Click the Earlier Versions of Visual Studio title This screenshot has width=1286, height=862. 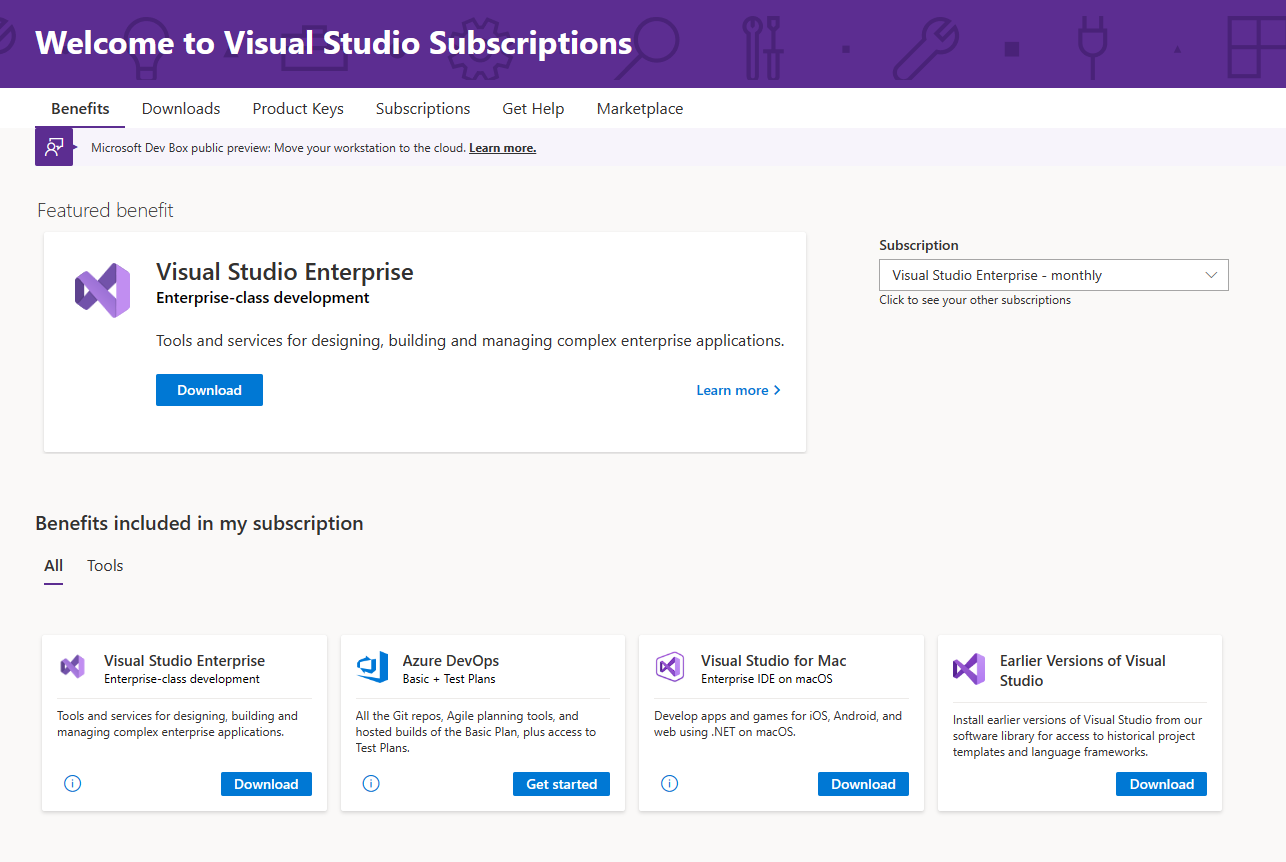click(x=1083, y=671)
